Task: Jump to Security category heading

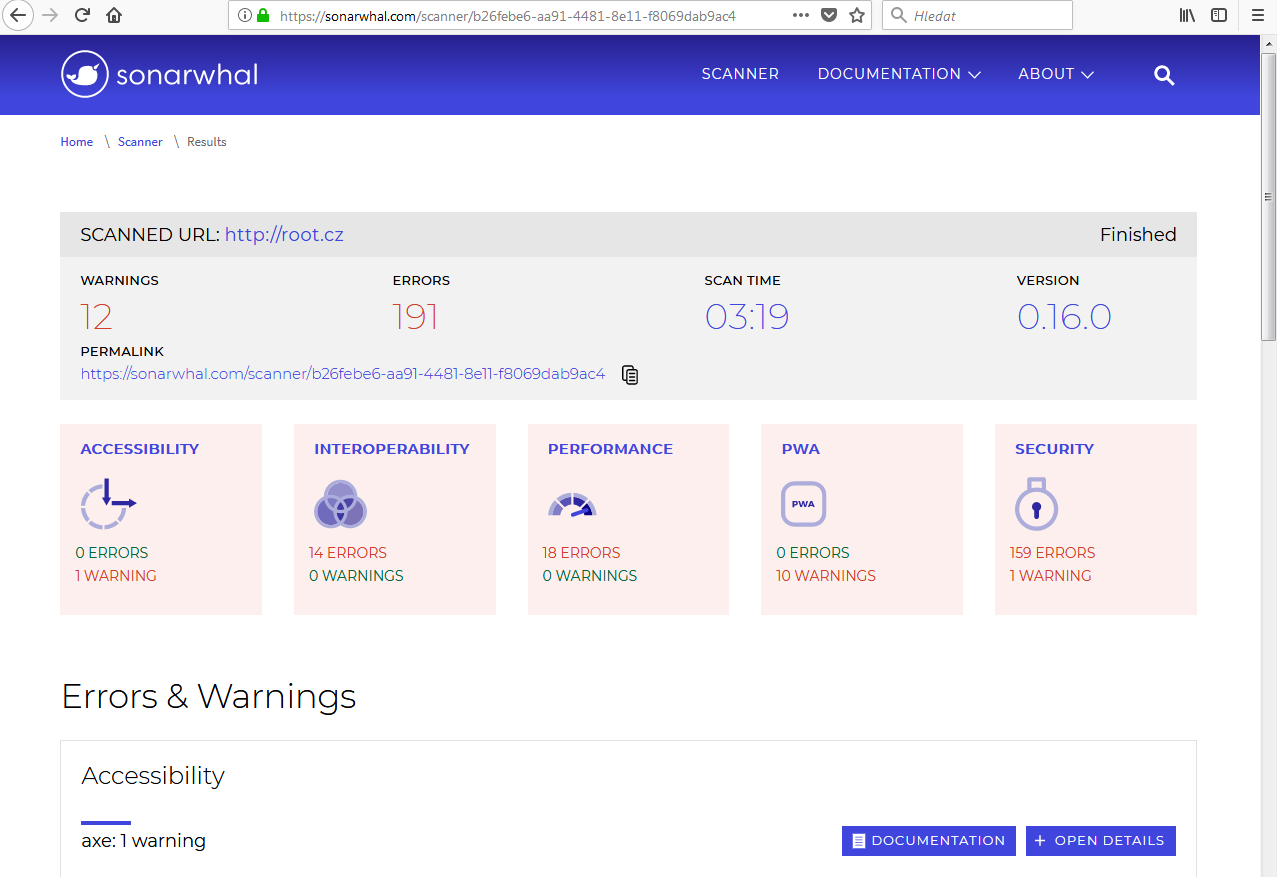Action: click(x=1054, y=449)
